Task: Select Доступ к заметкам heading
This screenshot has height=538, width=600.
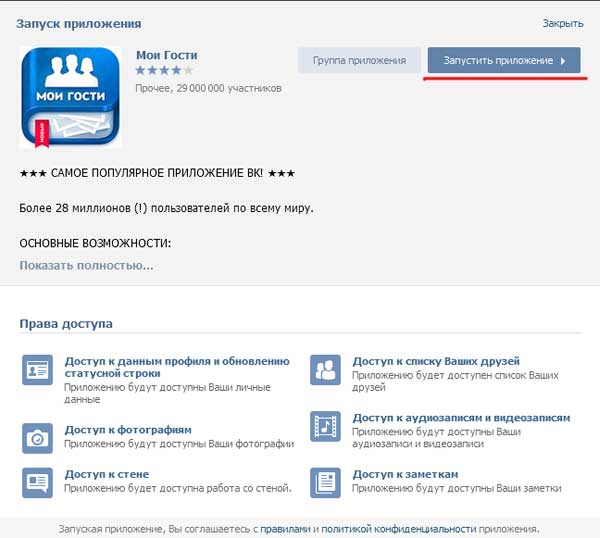Action: click(x=405, y=474)
